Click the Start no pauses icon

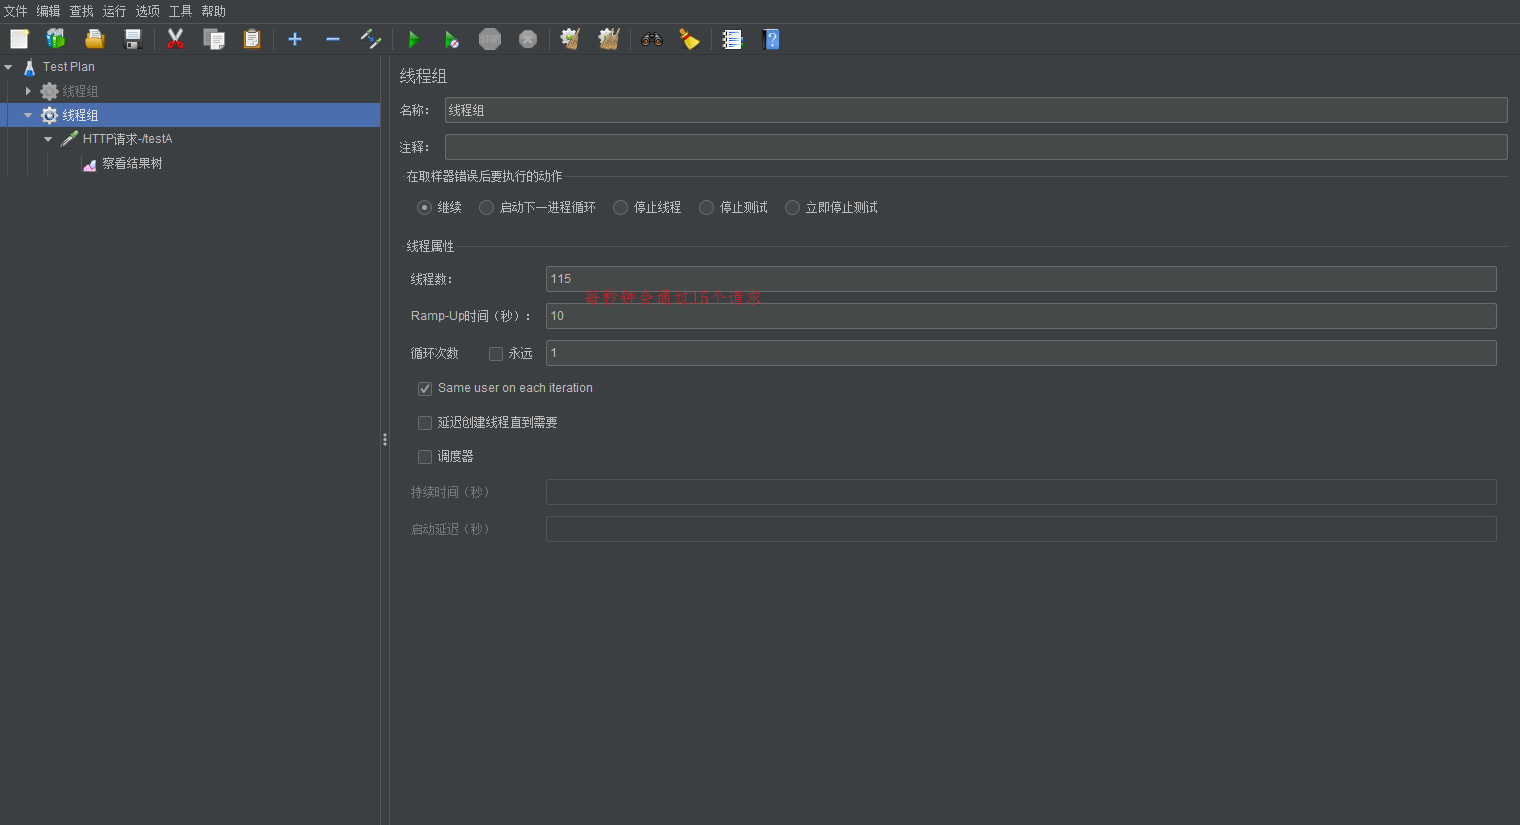click(x=451, y=39)
